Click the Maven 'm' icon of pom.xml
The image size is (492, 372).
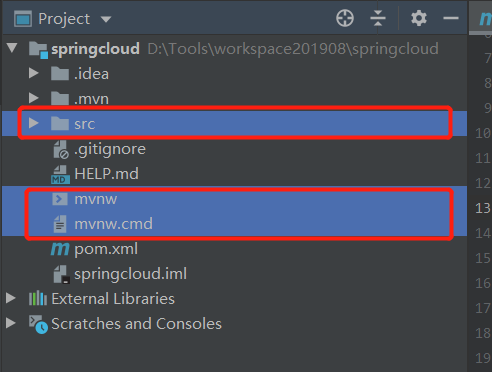(x=60, y=249)
